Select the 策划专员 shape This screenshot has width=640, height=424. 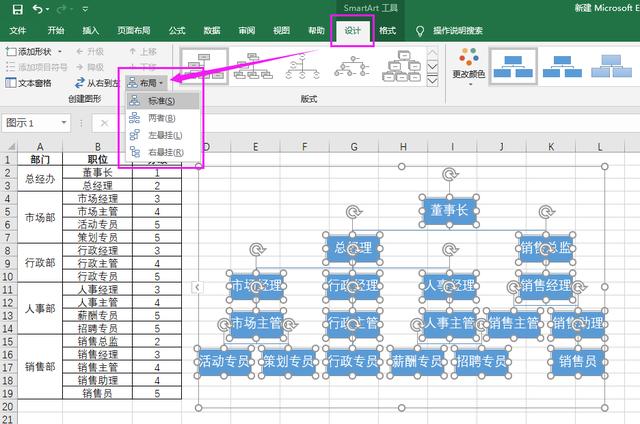click(x=288, y=361)
